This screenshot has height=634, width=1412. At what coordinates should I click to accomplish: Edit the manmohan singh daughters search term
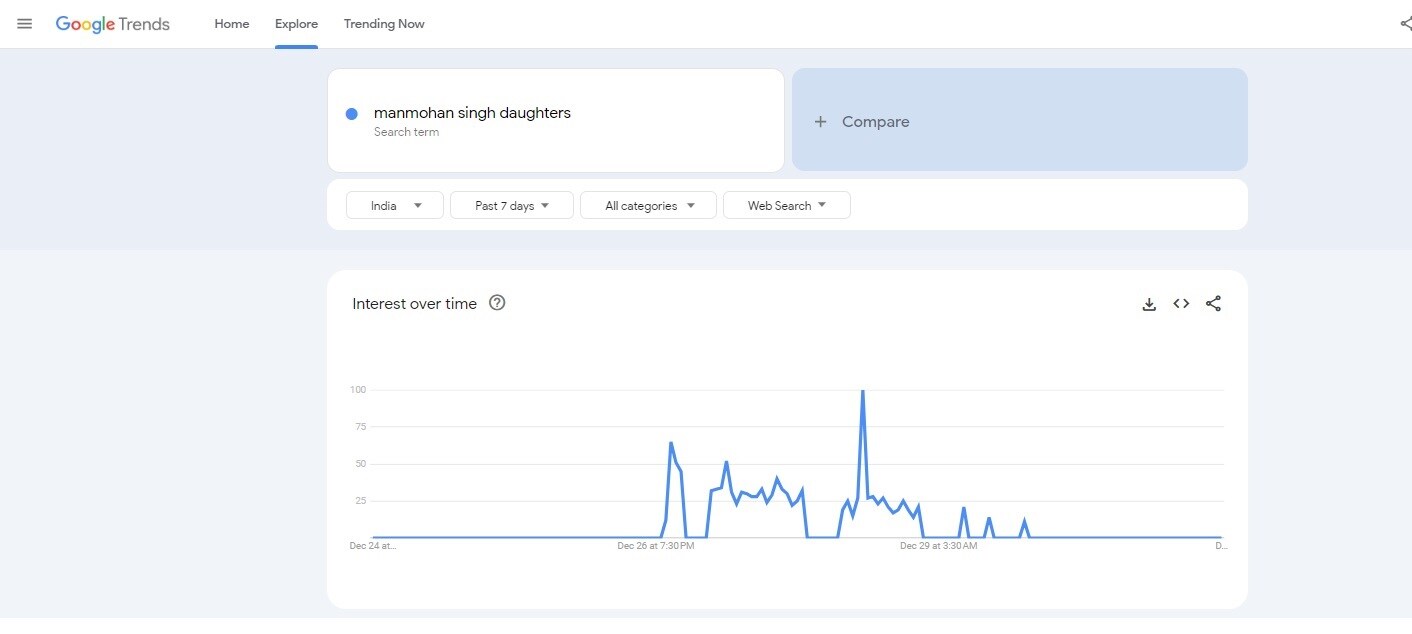(472, 113)
